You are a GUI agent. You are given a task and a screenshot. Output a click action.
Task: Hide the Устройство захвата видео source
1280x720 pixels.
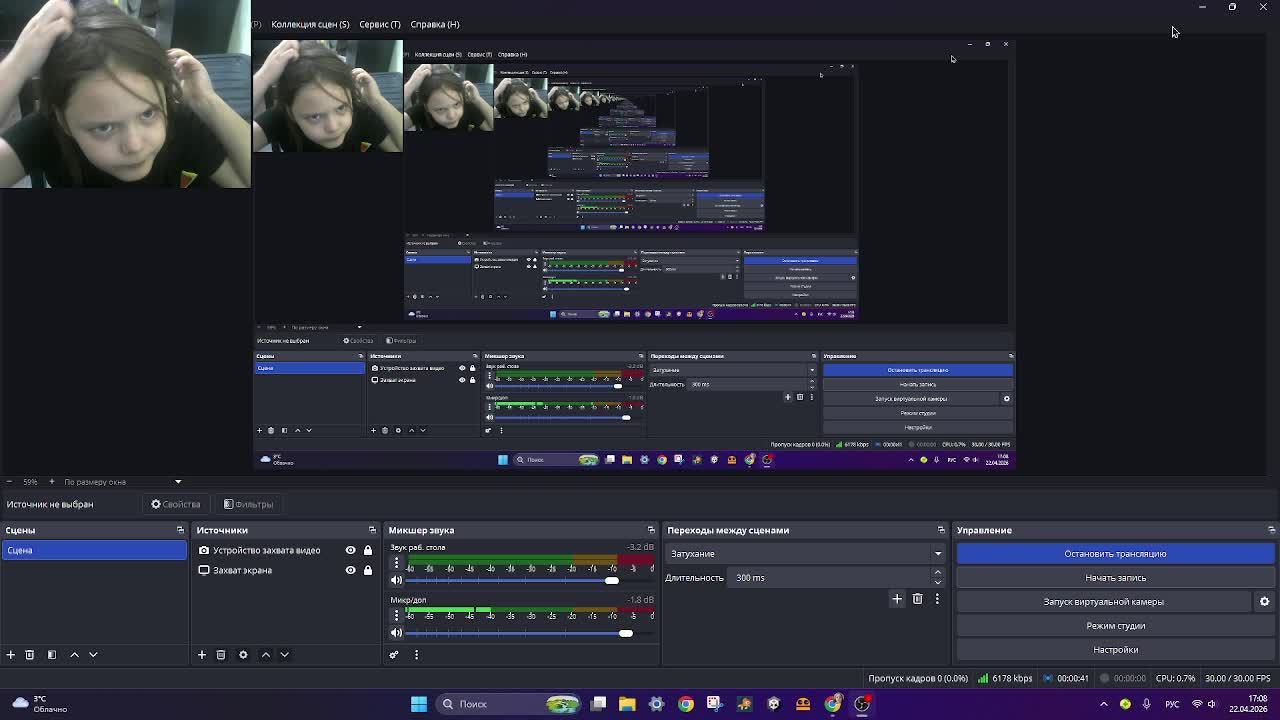pos(350,551)
